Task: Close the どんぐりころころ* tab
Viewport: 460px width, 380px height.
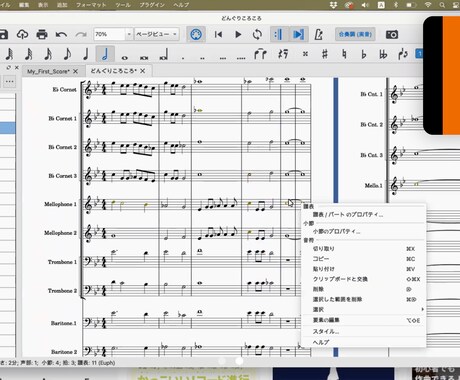Action: point(143,71)
